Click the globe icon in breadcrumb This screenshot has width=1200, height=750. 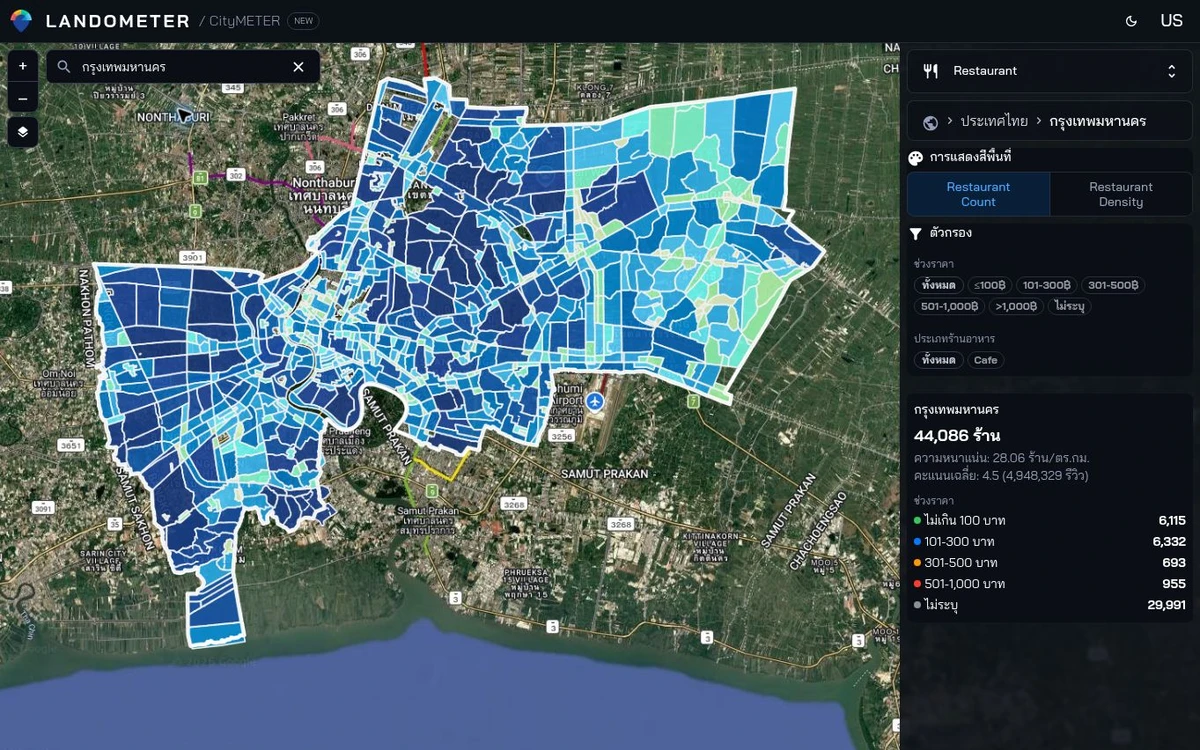930,122
